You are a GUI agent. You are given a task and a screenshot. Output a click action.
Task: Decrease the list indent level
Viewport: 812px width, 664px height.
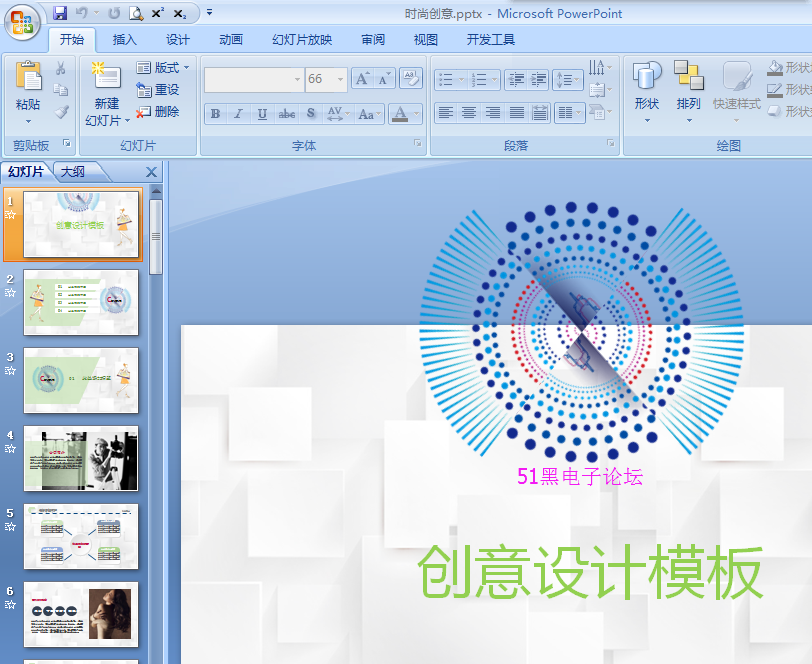[x=516, y=80]
